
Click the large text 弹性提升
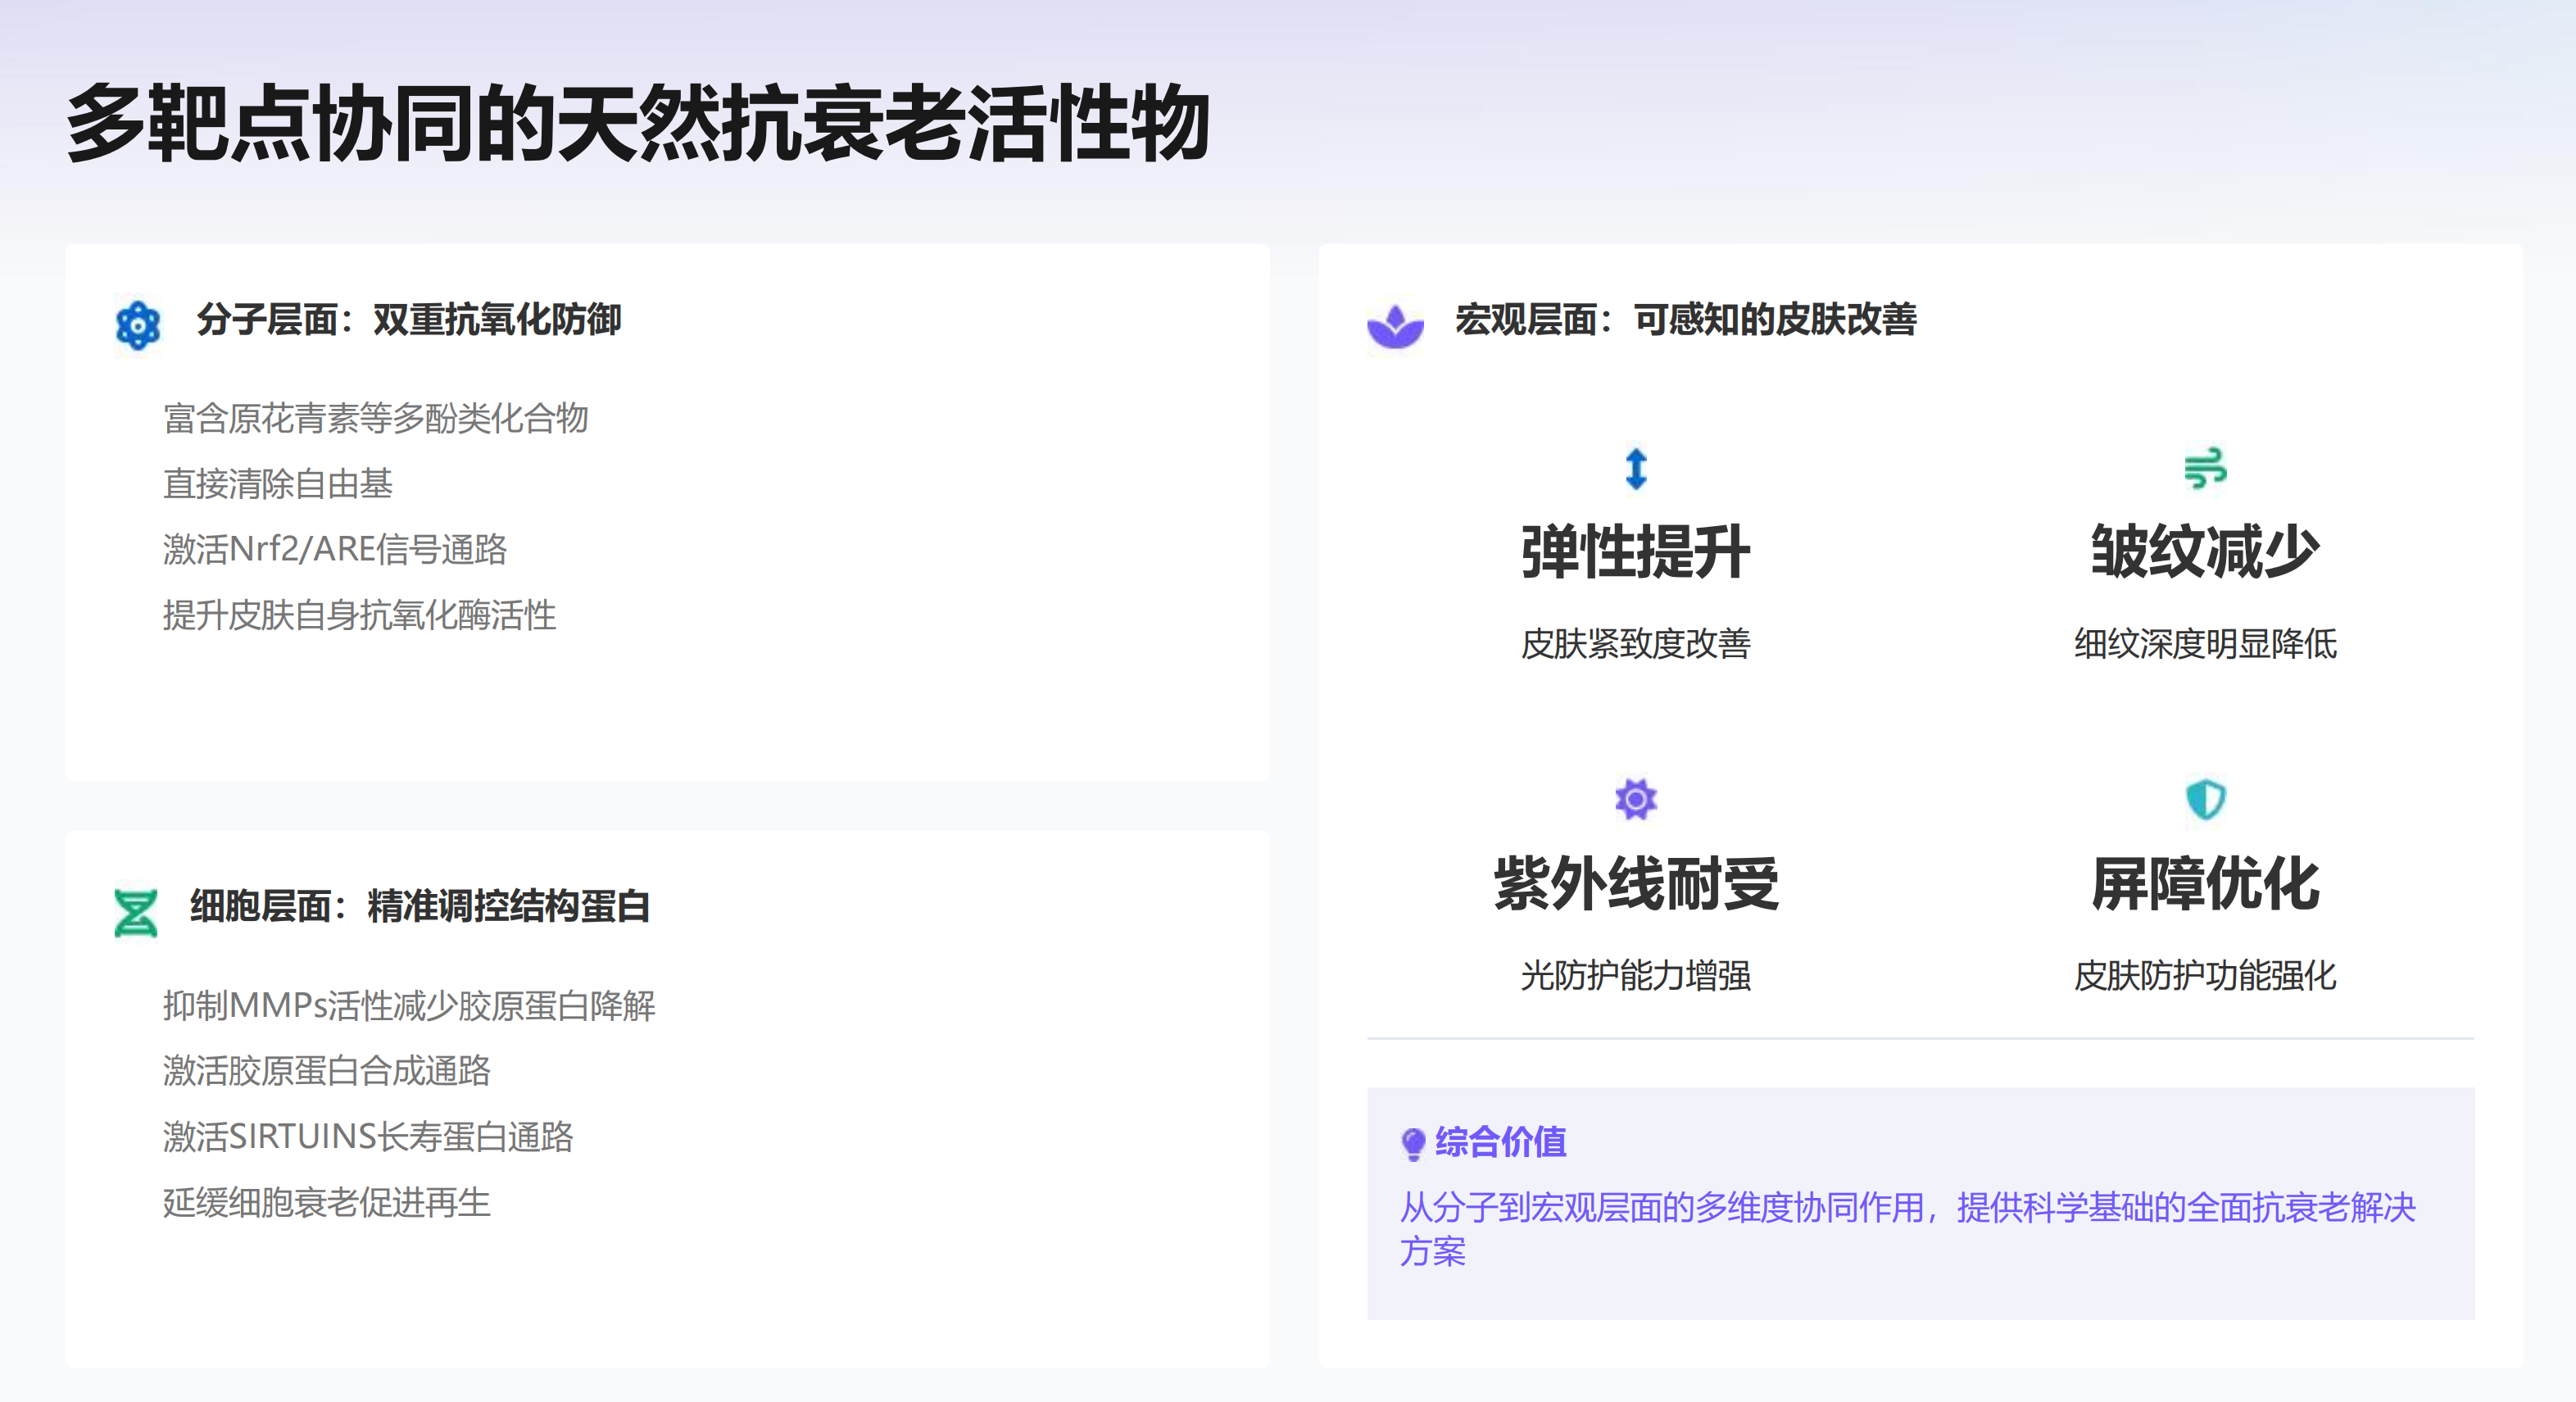click(1636, 551)
